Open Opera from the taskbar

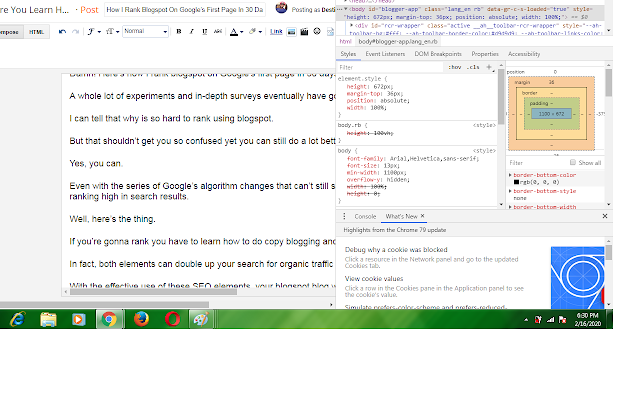pos(172,319)
